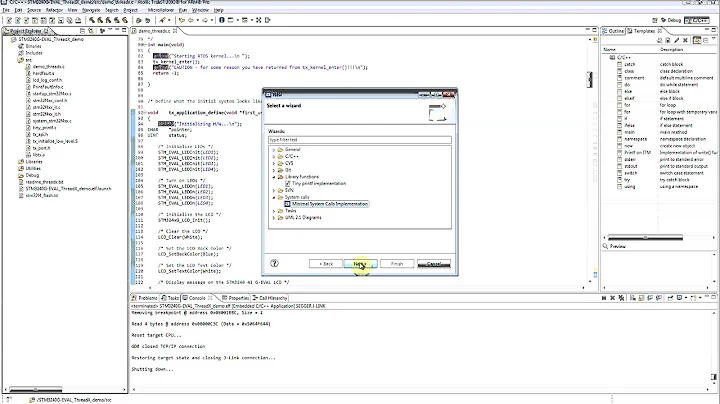This screenshot has width=720, height=404.
Task: Open wizard dialog help question-mark icon
Action: point(274,263)
